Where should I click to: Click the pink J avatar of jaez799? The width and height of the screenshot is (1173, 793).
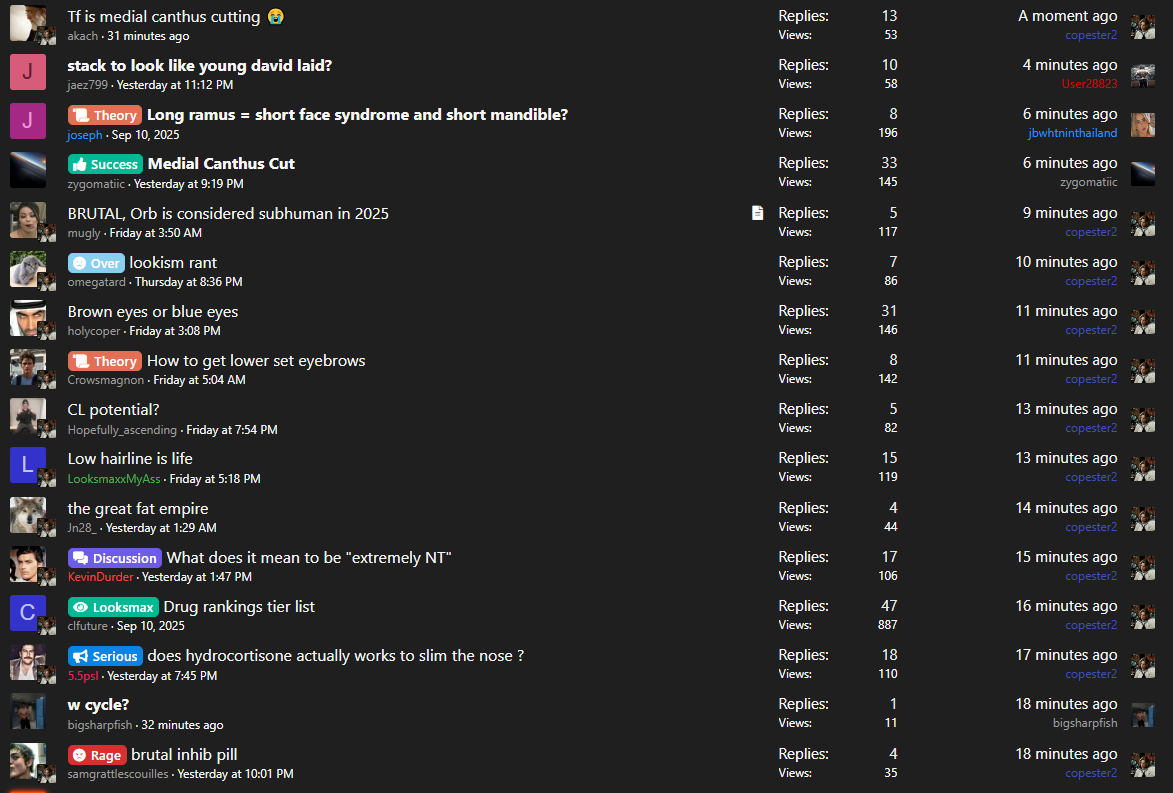click(28, 72)
